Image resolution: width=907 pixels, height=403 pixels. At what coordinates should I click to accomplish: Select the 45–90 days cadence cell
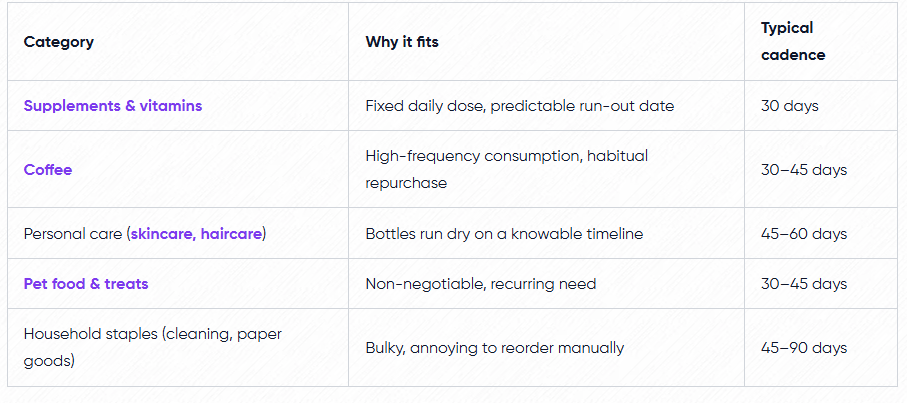pyautogui.click(x=821, y=347)
